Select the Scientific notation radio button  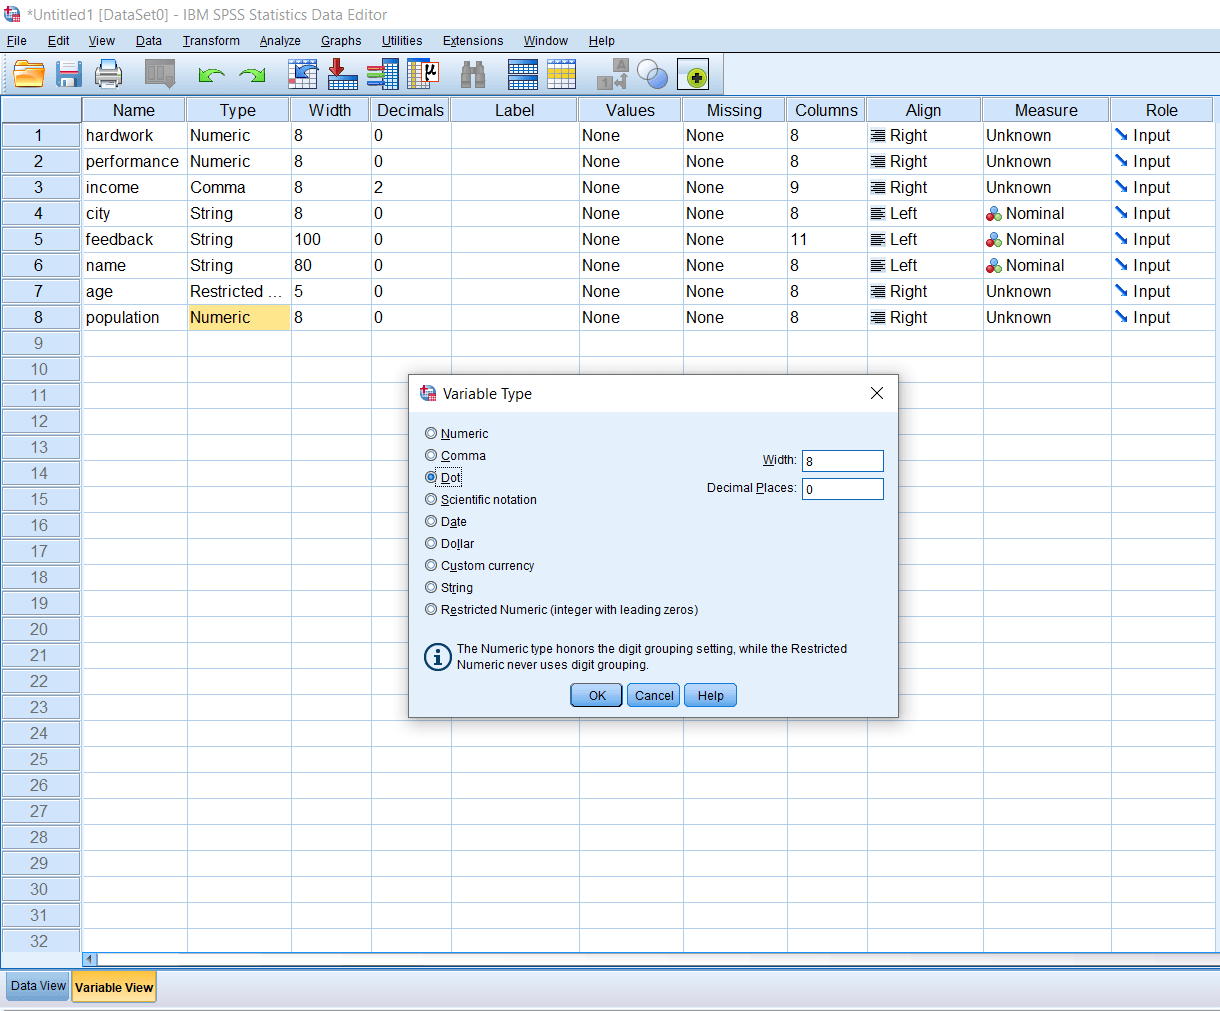tap(431, 499)
